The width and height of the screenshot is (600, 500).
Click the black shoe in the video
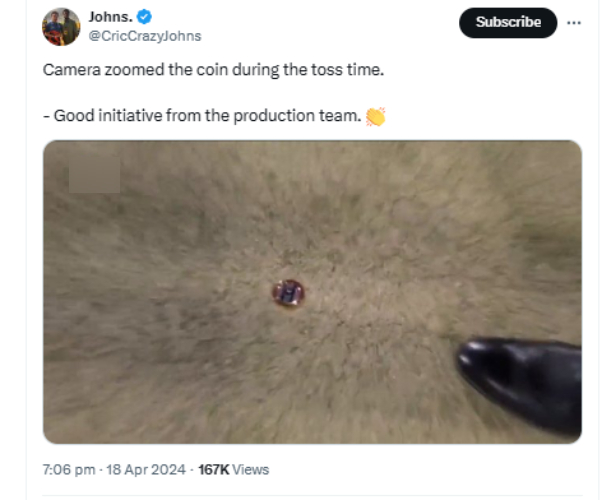coord(522,380)
